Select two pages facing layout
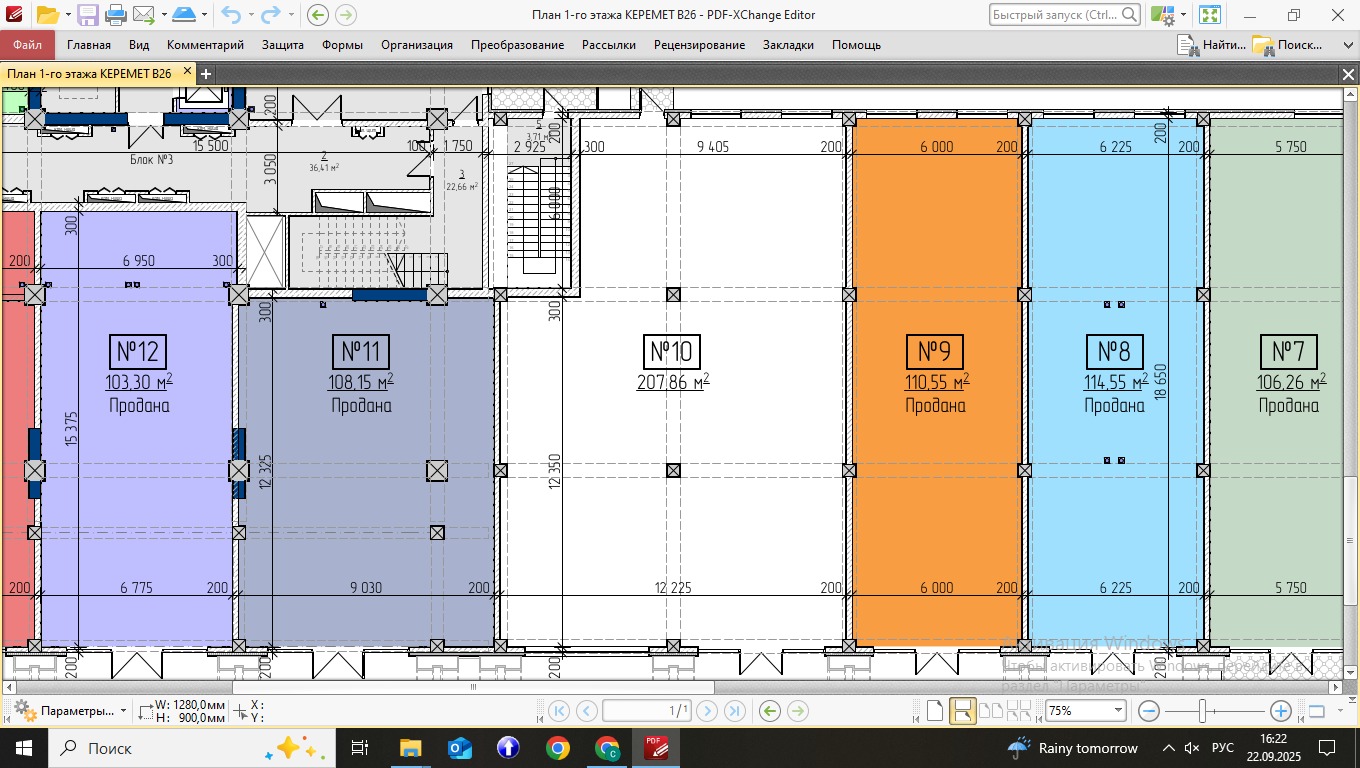This screenshot has width=1360, height=768. point(991,711)
